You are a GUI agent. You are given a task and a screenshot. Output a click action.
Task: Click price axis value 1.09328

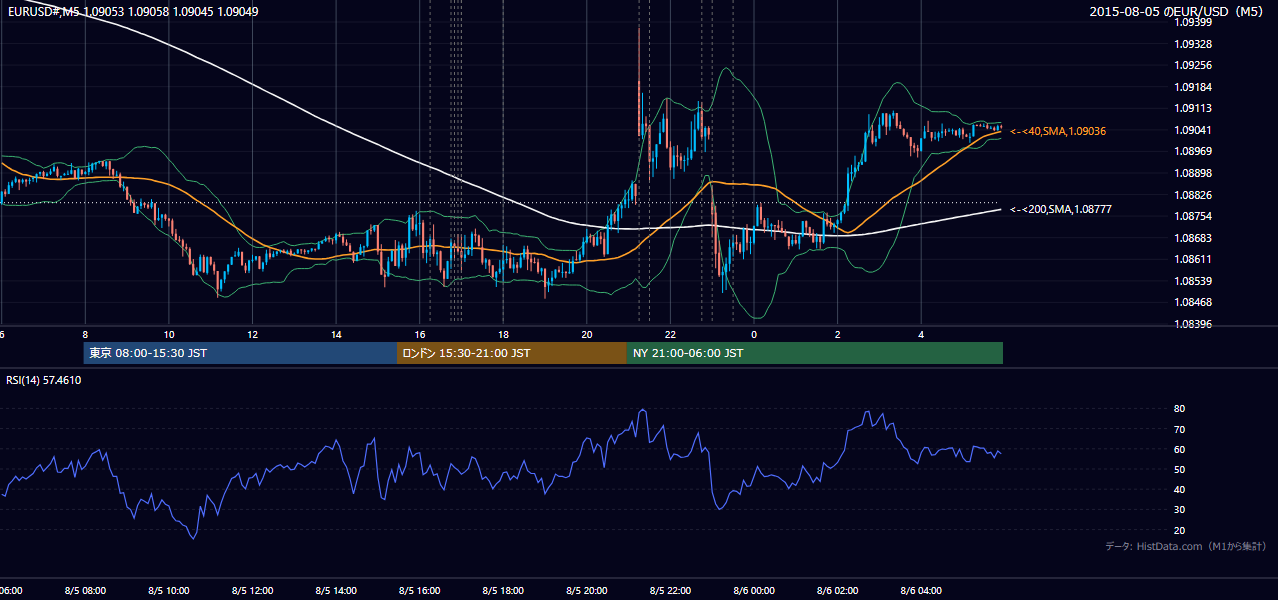pyautogui.click(x=1193, y=44)
